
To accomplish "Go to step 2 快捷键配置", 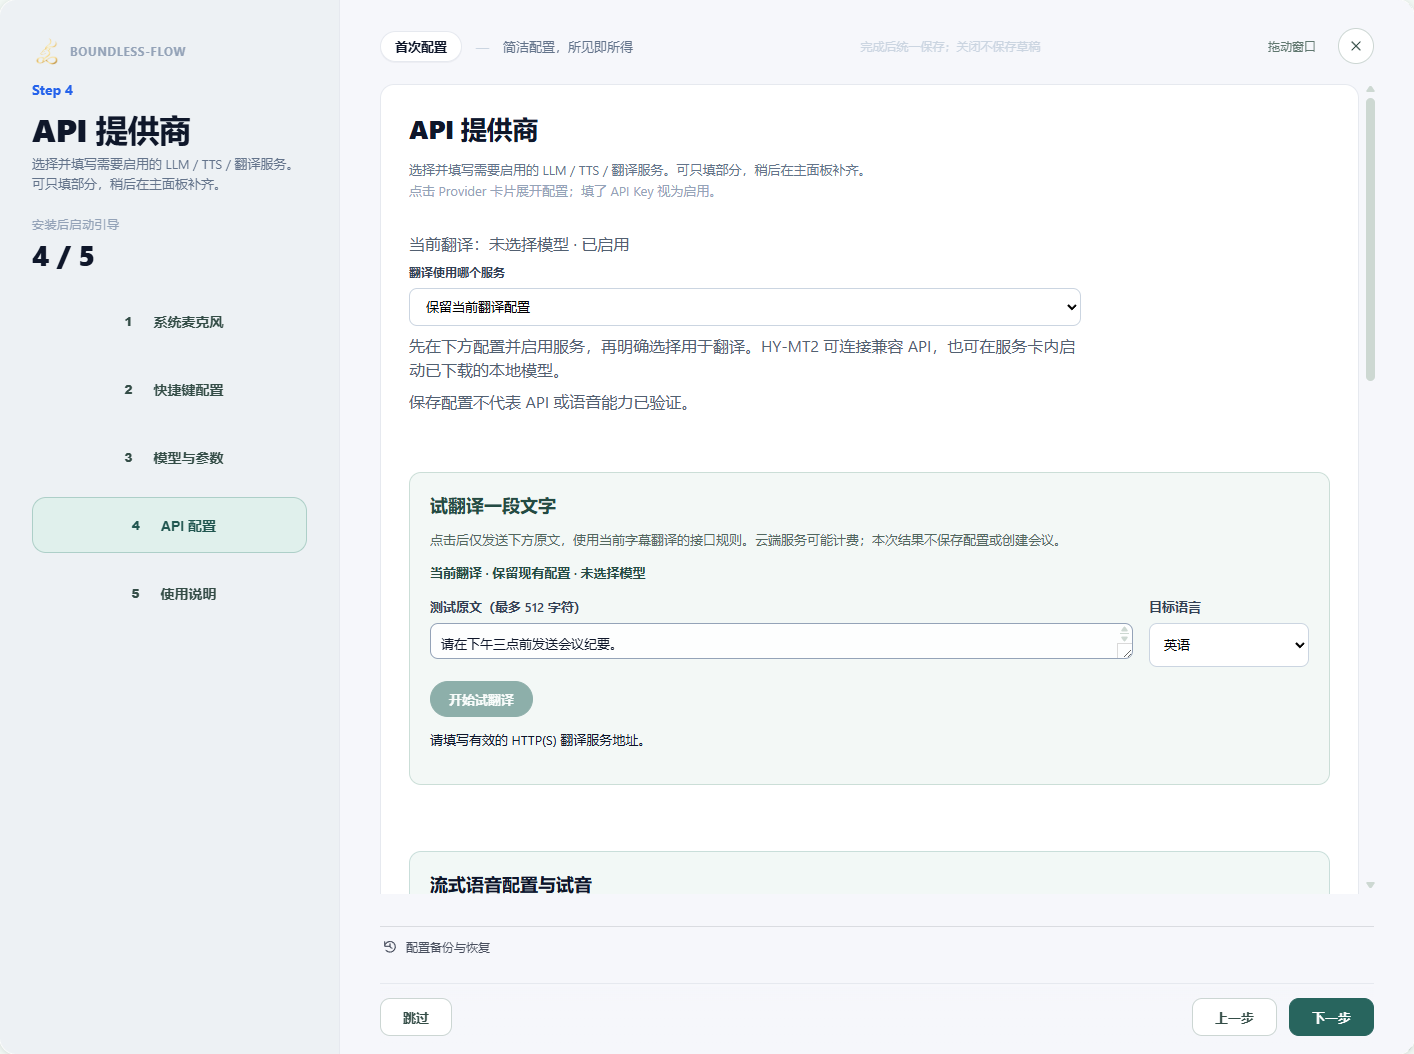I will point(169,390).
